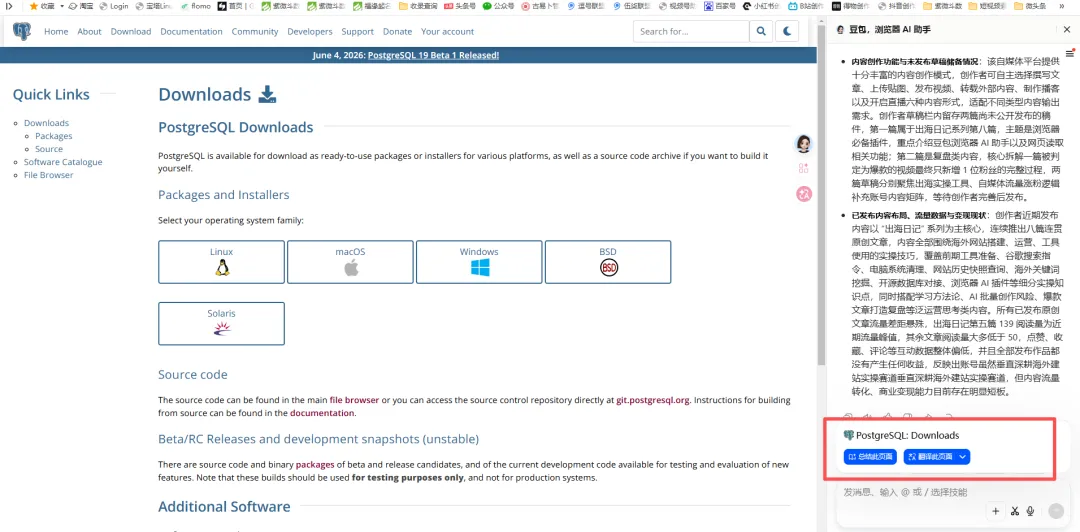This screenshot has height=532, width=1080.
Task: Click the BSD logo icon
Action: coord(608,267)
